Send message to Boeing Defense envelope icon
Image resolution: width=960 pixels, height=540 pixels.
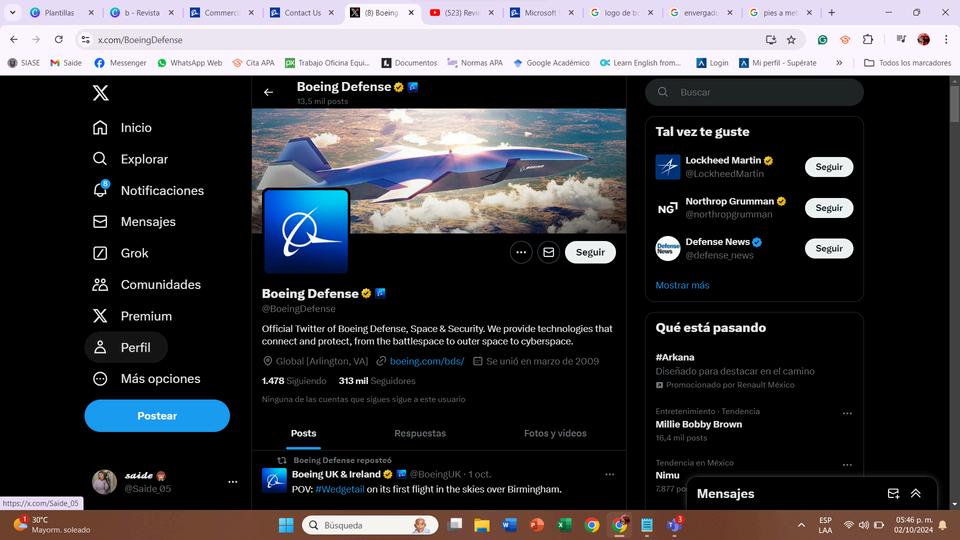(x=549, y=252)
